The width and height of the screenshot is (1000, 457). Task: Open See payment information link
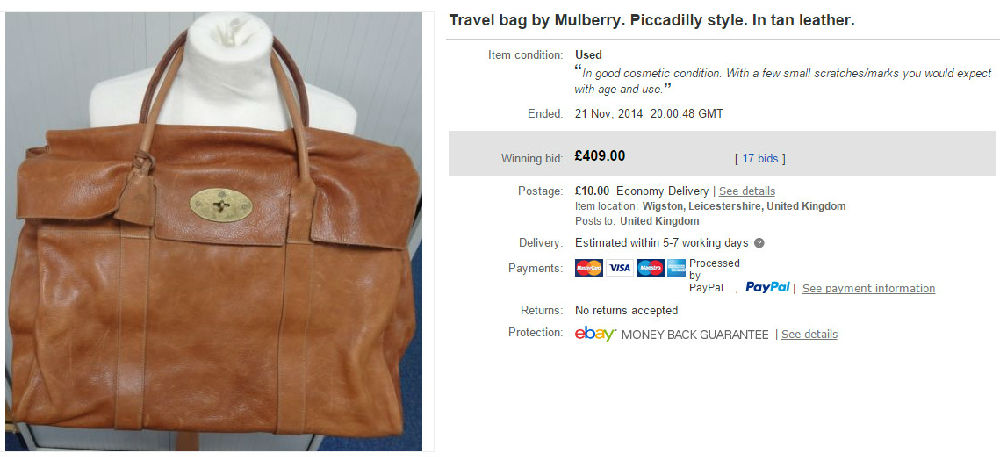click(x=869, y=288)
